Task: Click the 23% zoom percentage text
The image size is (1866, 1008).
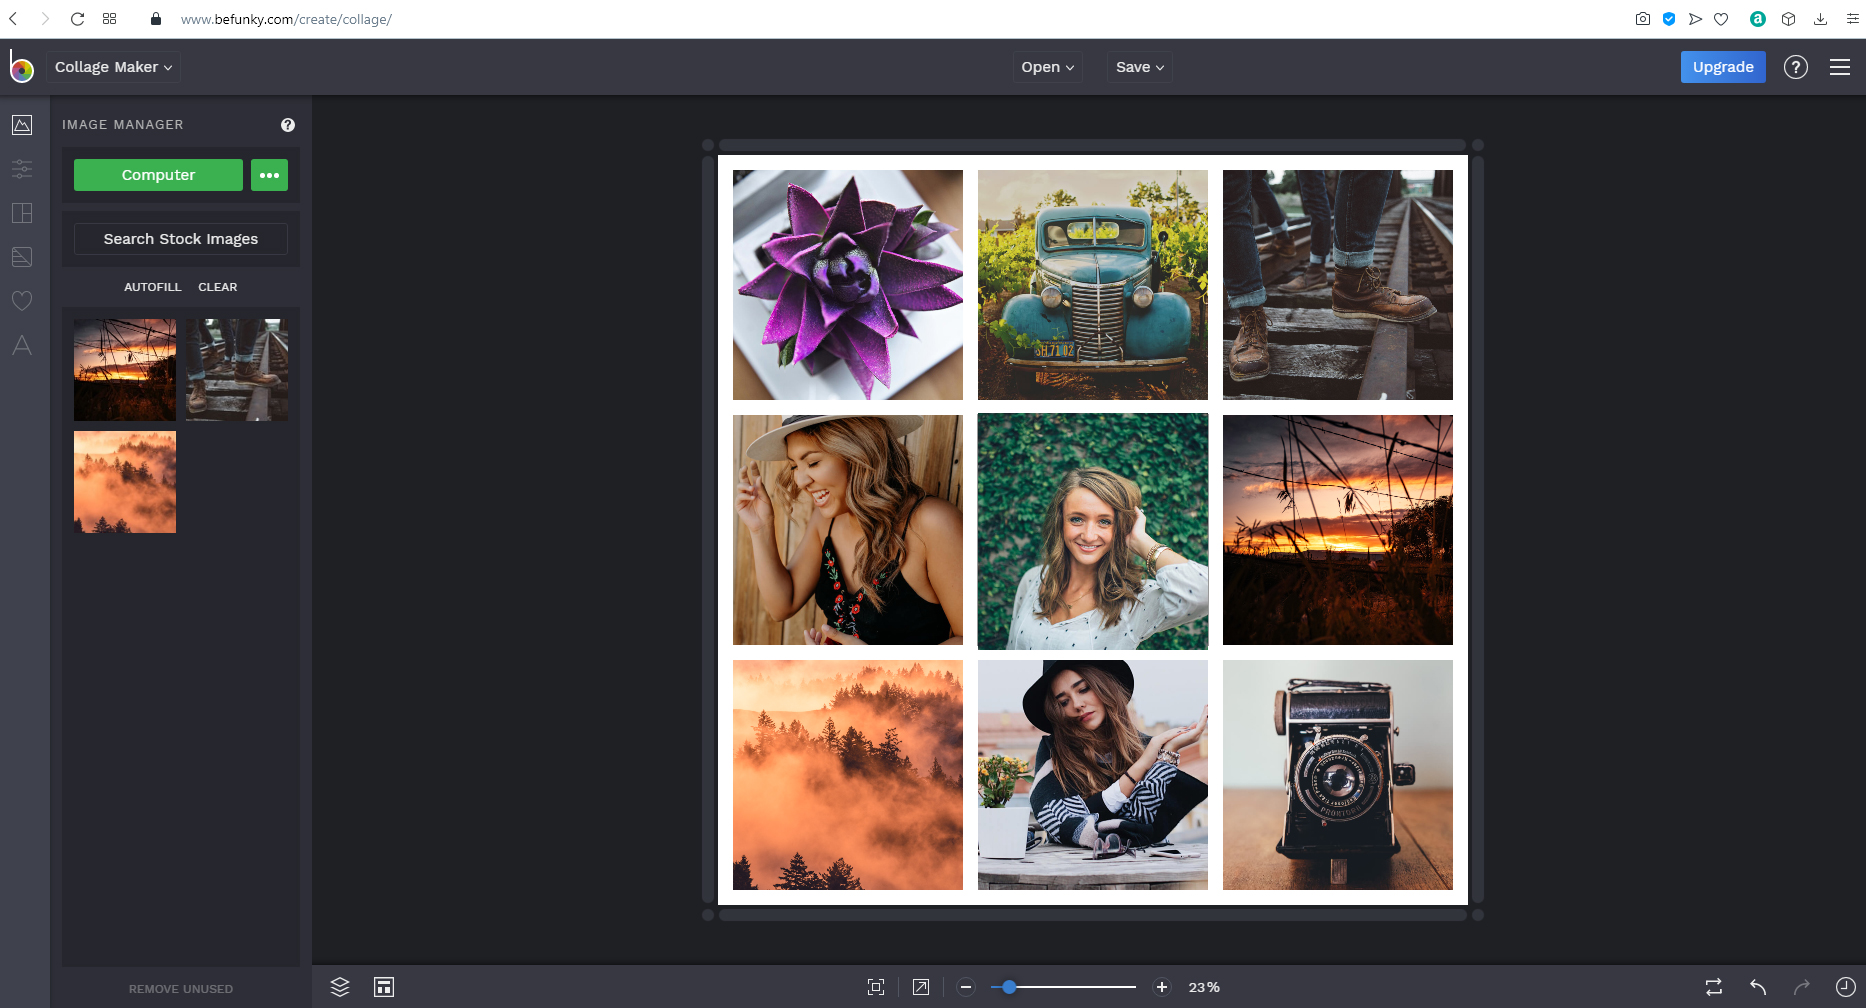Action: pos(1204,987)
